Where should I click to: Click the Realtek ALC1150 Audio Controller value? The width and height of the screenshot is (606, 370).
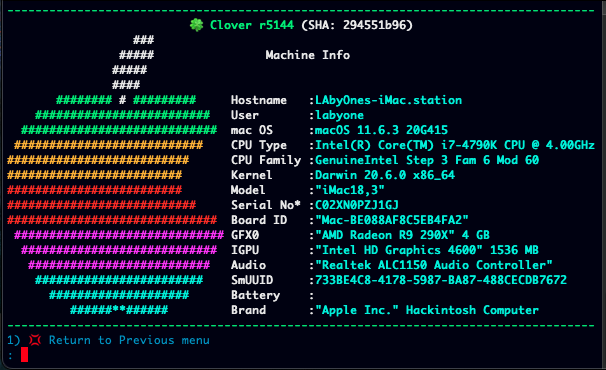point(434,265)
